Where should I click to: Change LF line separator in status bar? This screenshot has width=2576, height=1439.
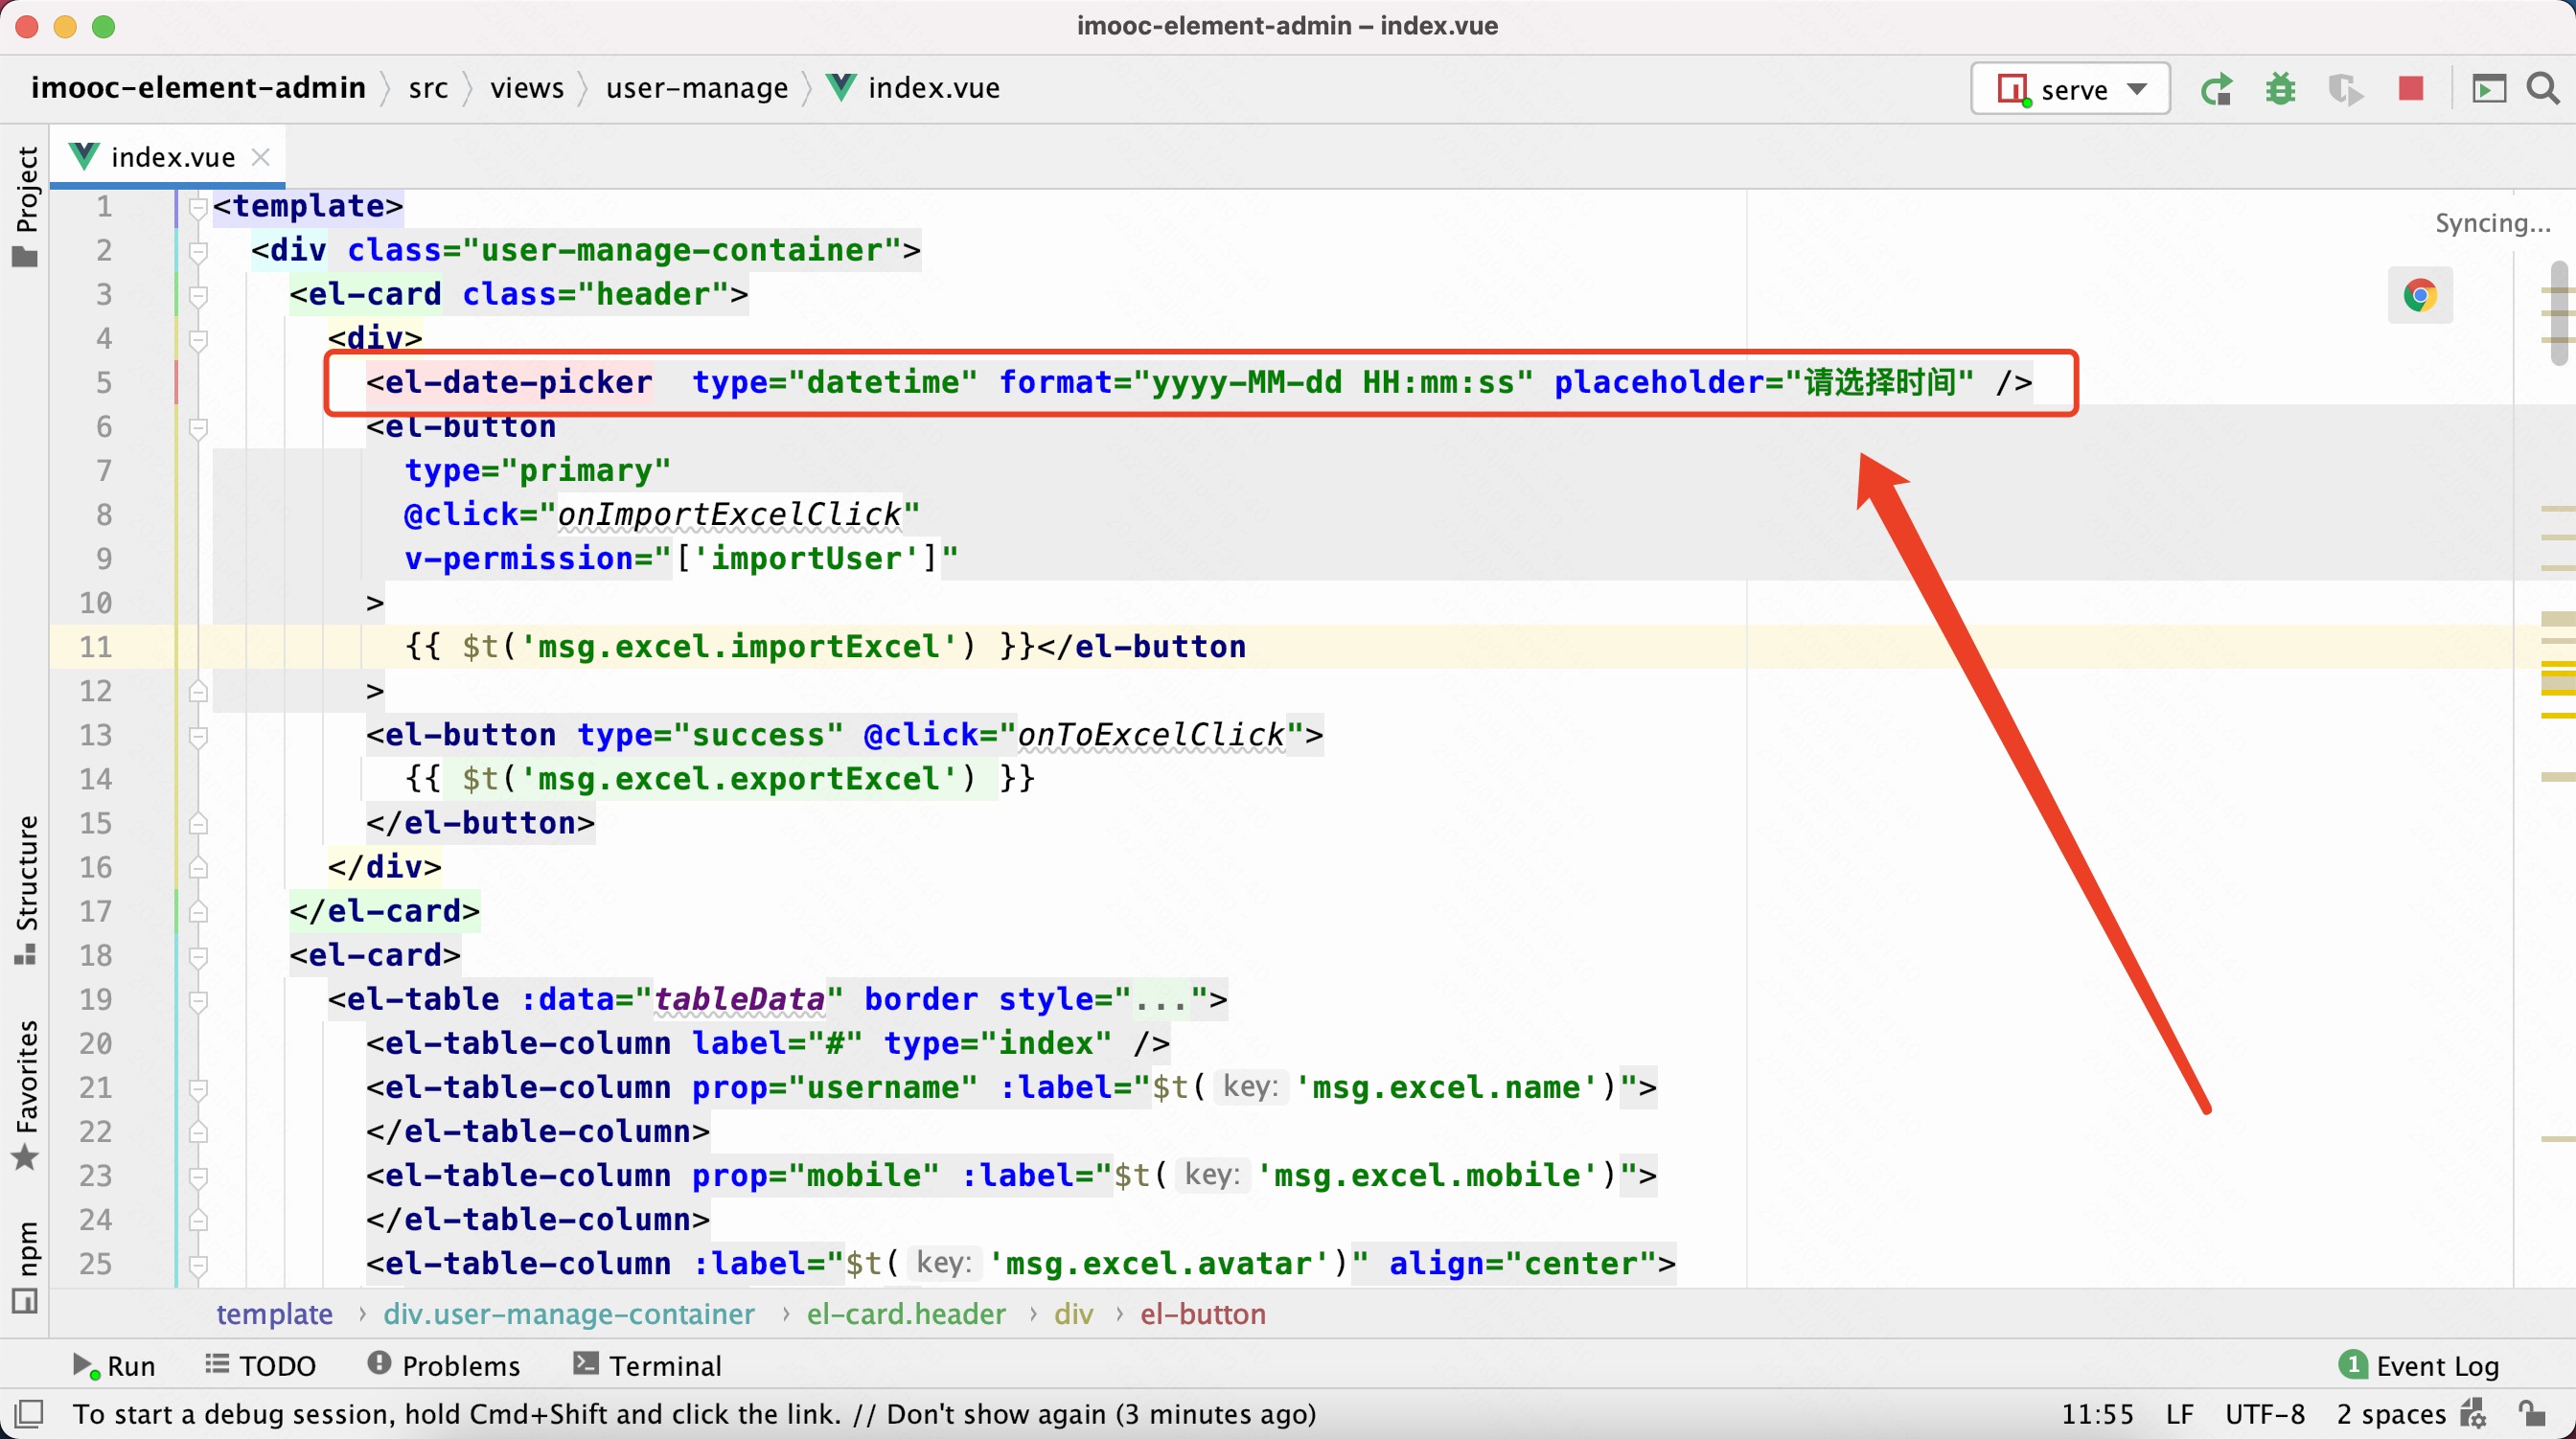[x=2180, y=1414]
